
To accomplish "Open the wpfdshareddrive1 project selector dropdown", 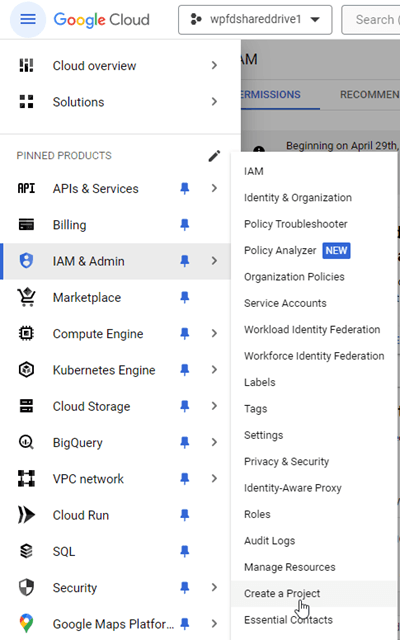I will click(255, 20).
